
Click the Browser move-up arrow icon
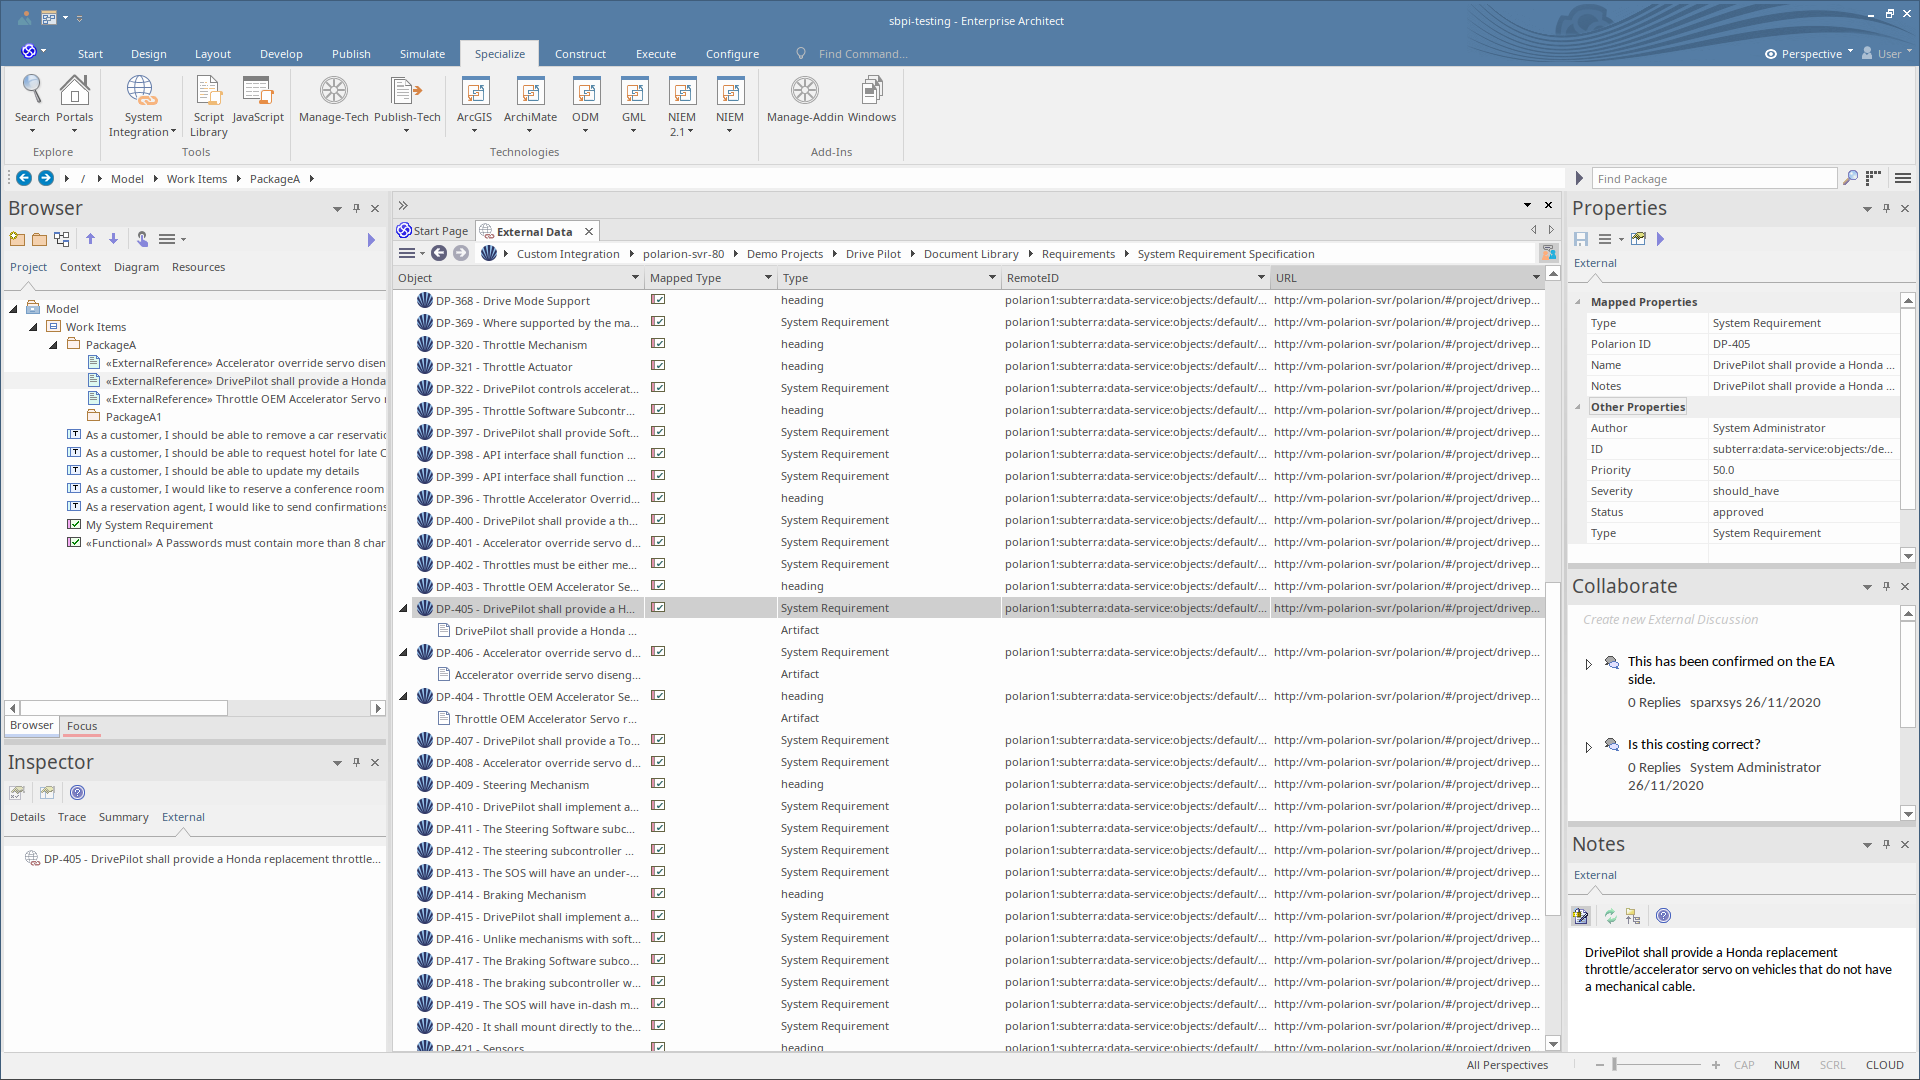pos(90,239)
